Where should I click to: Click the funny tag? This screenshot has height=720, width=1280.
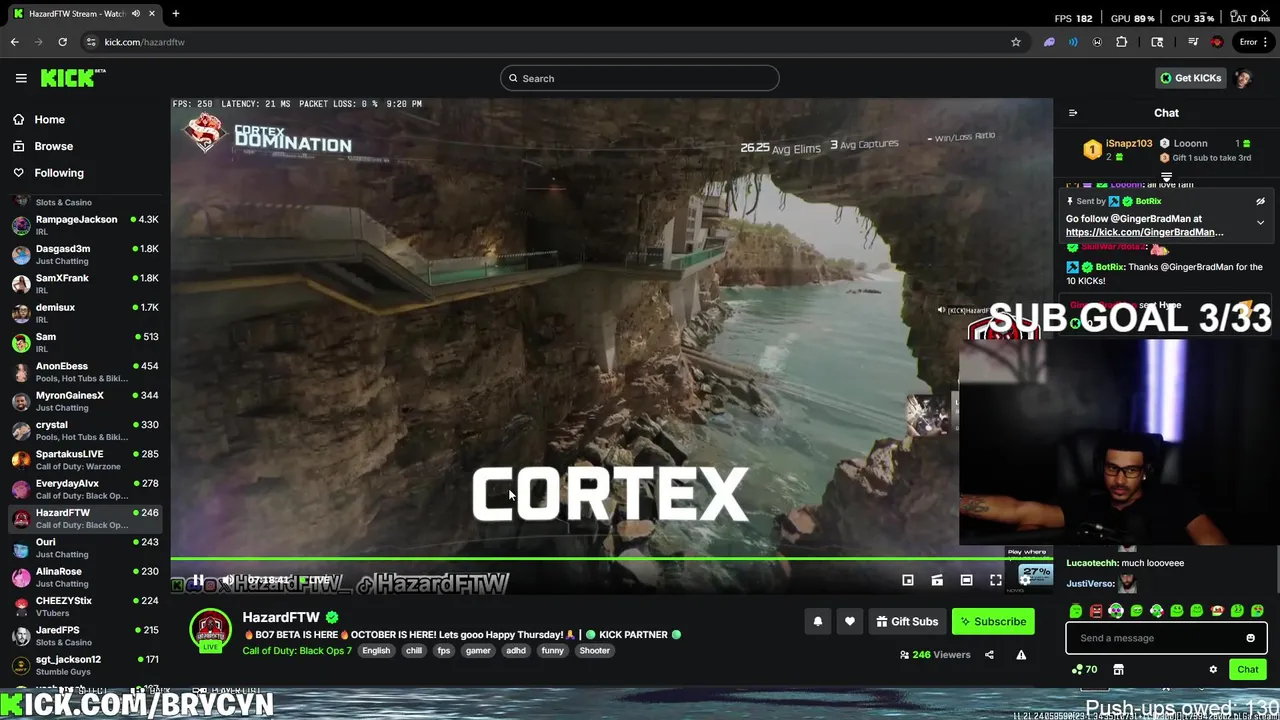pos(553,651)
